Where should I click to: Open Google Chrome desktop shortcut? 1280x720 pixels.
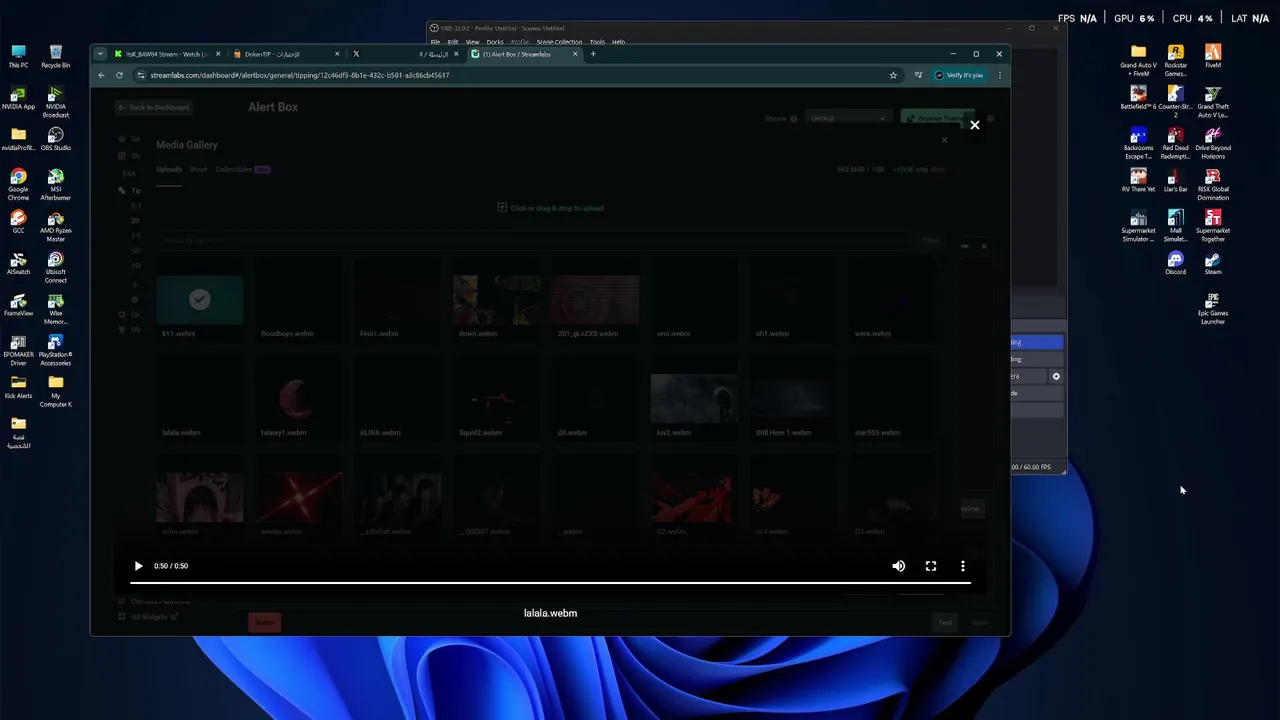pos(18,184)
